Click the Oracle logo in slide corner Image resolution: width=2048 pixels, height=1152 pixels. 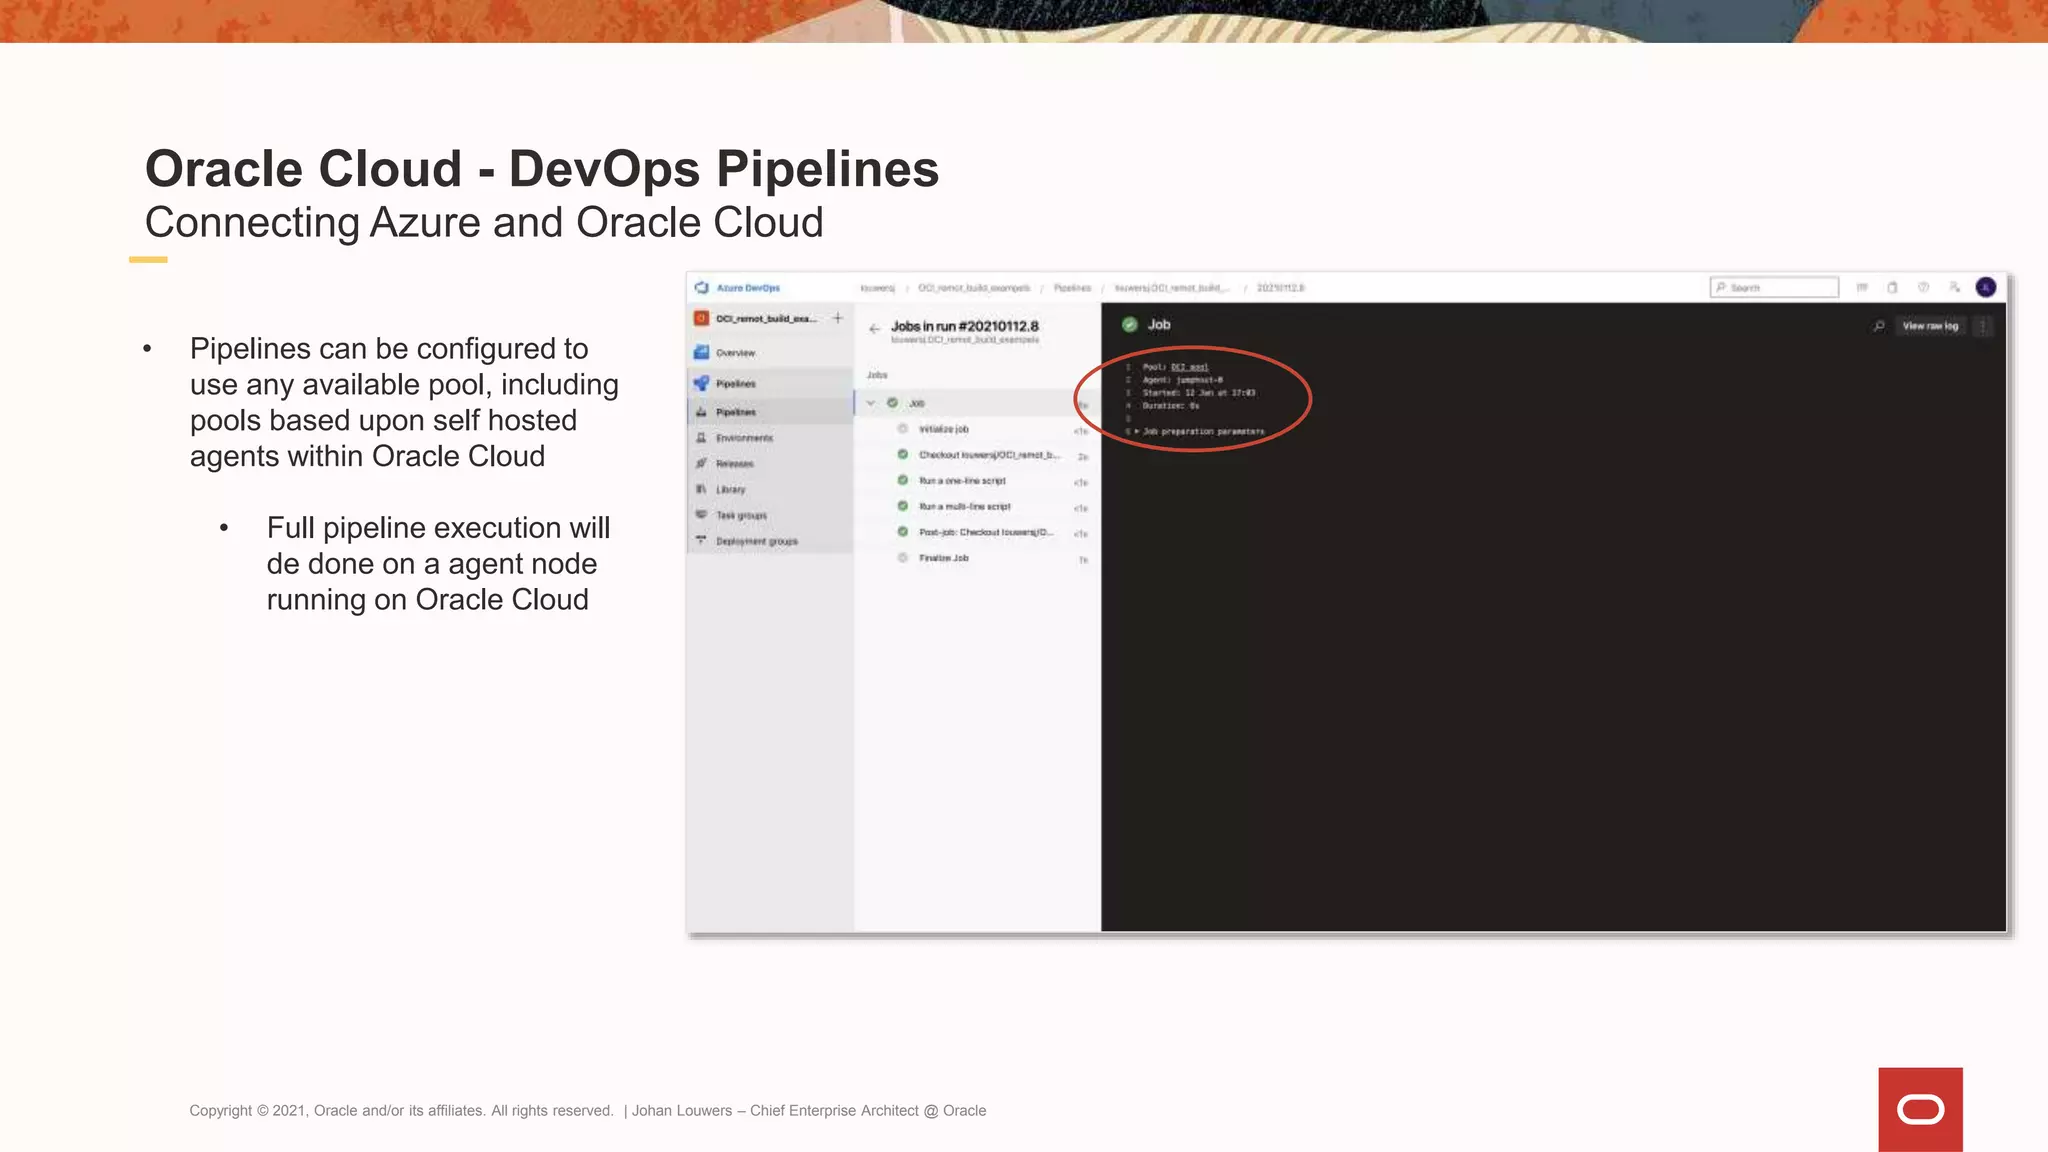1920,1110
